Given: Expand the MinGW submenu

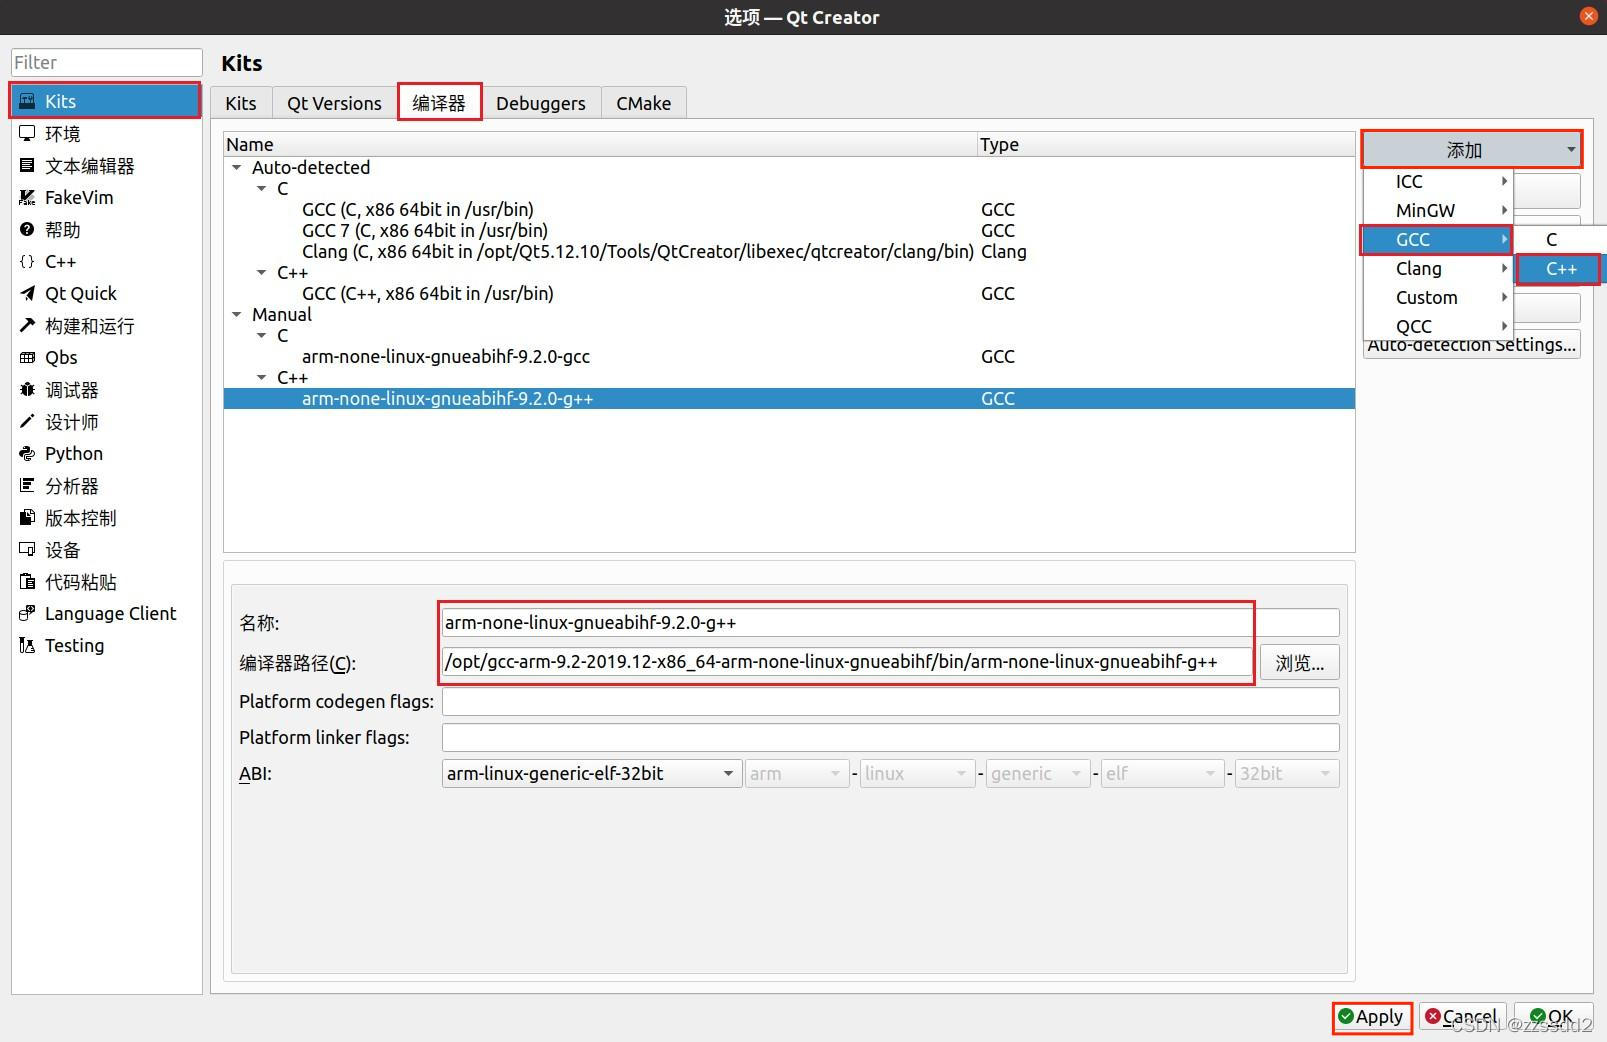Looking at the screenshot, I should (1438, 210).
